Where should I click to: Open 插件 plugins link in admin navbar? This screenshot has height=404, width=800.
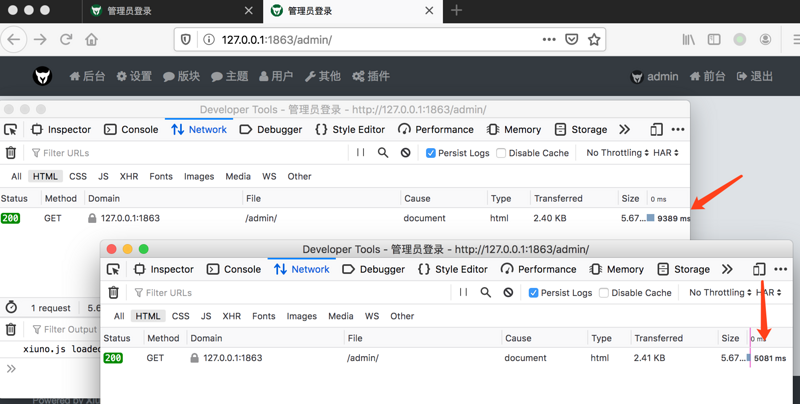tap(371, 77)
